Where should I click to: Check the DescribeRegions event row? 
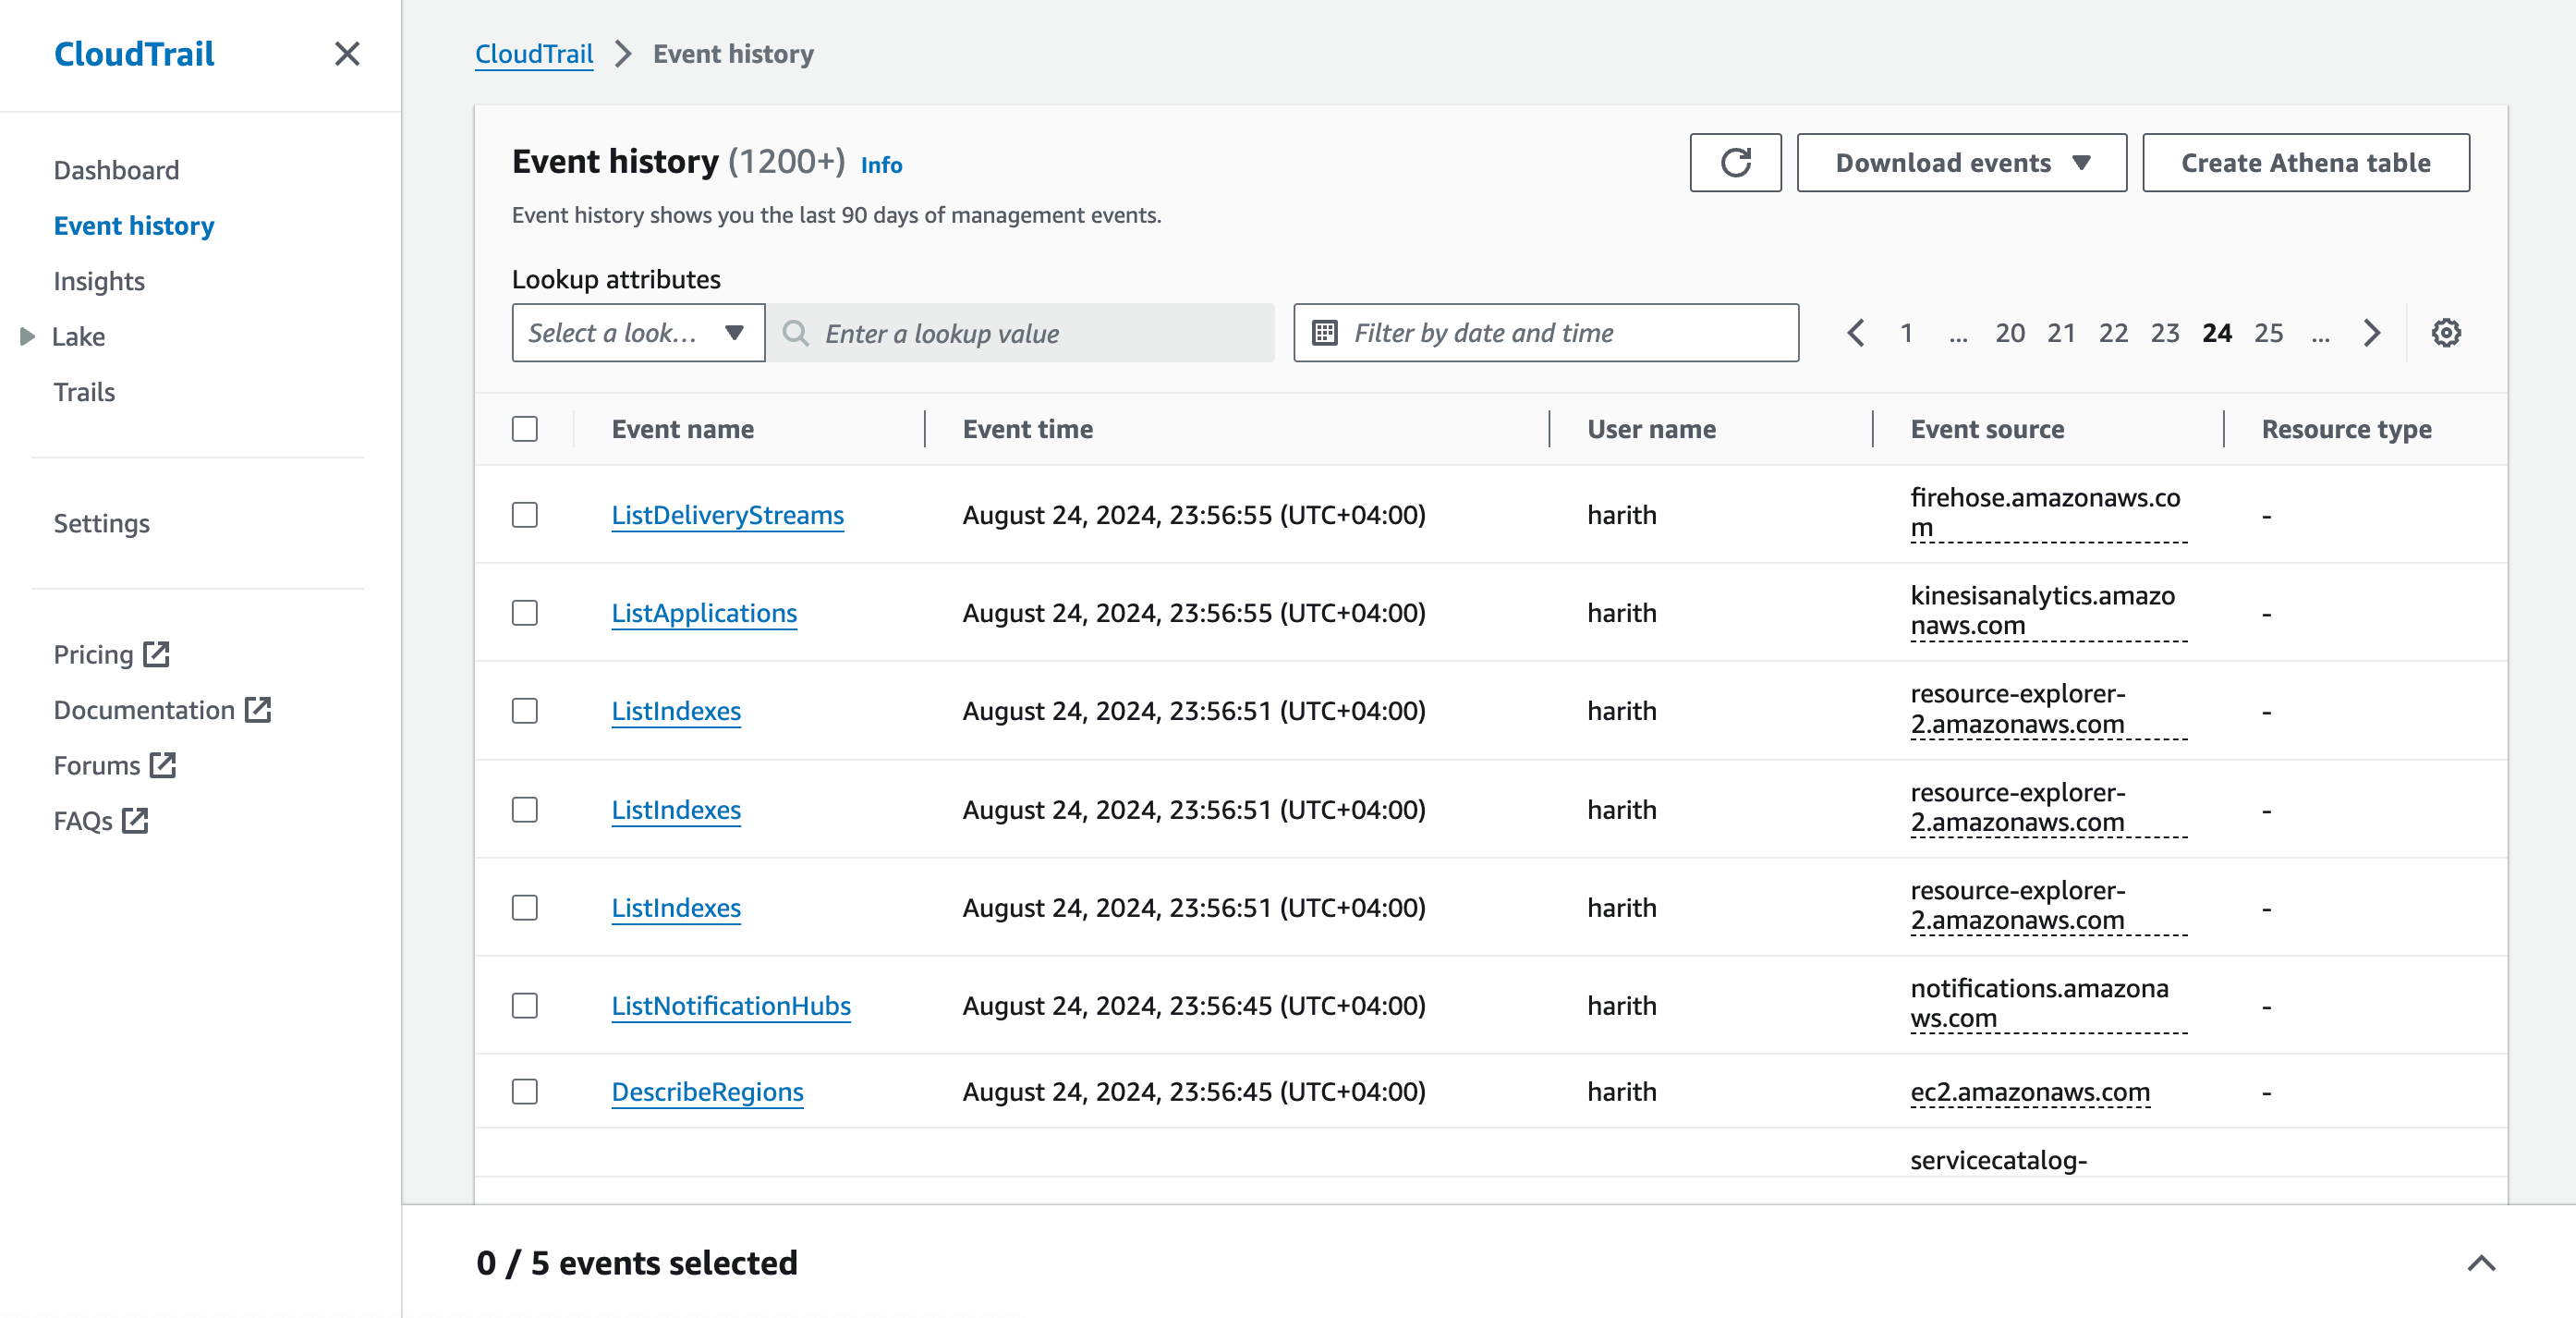click(525, 1092)
